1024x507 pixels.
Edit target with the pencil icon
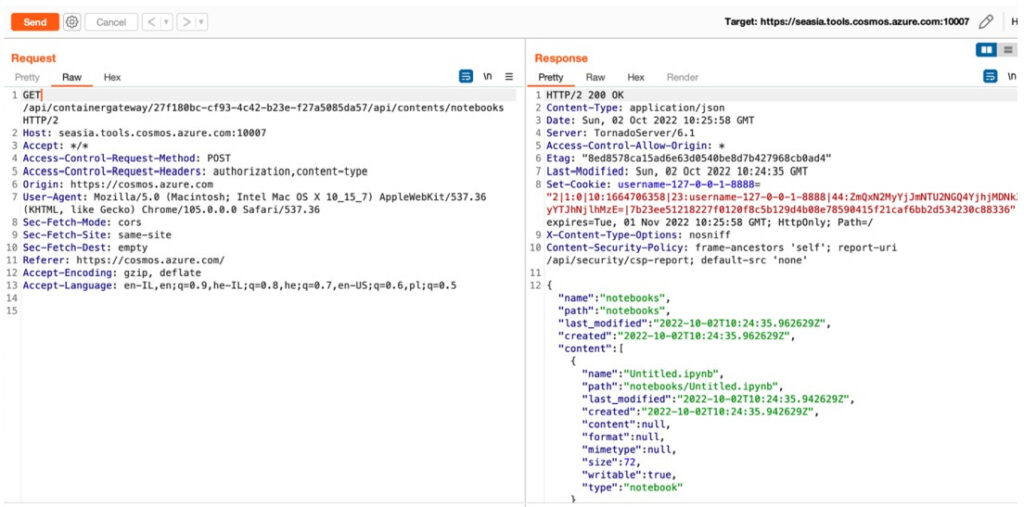pos(986,22)
